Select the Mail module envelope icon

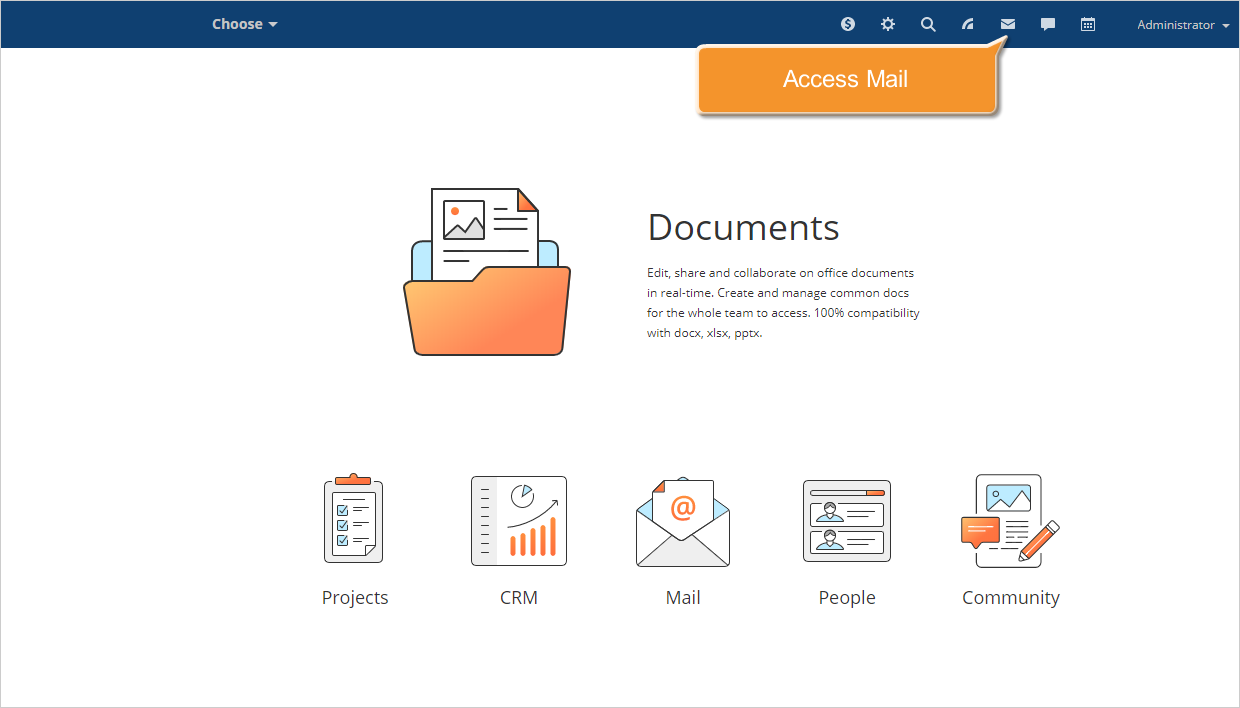(683, 519)
